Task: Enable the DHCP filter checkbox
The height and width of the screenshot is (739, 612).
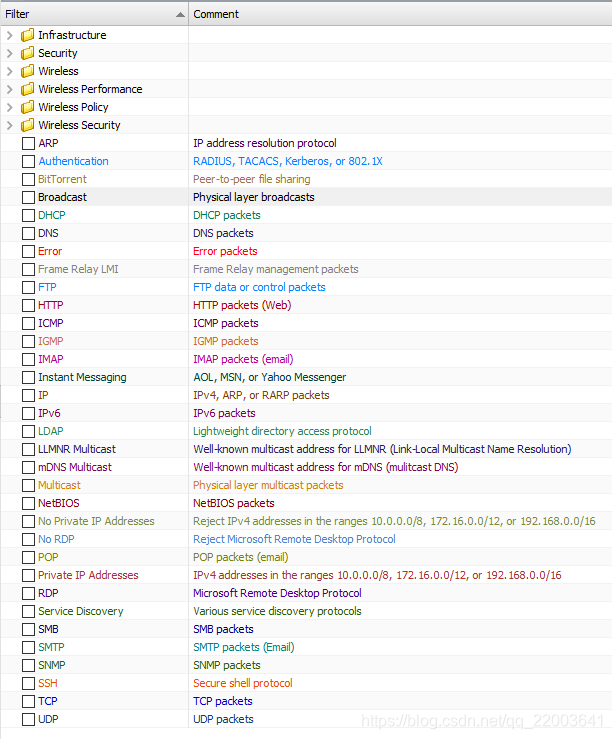Action: tap(28, 215)
